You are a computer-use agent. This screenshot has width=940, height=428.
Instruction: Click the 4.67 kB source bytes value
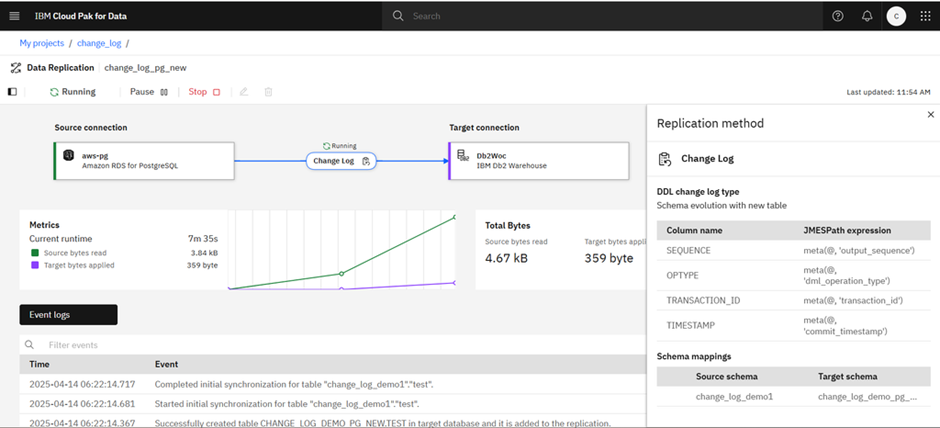509,258
